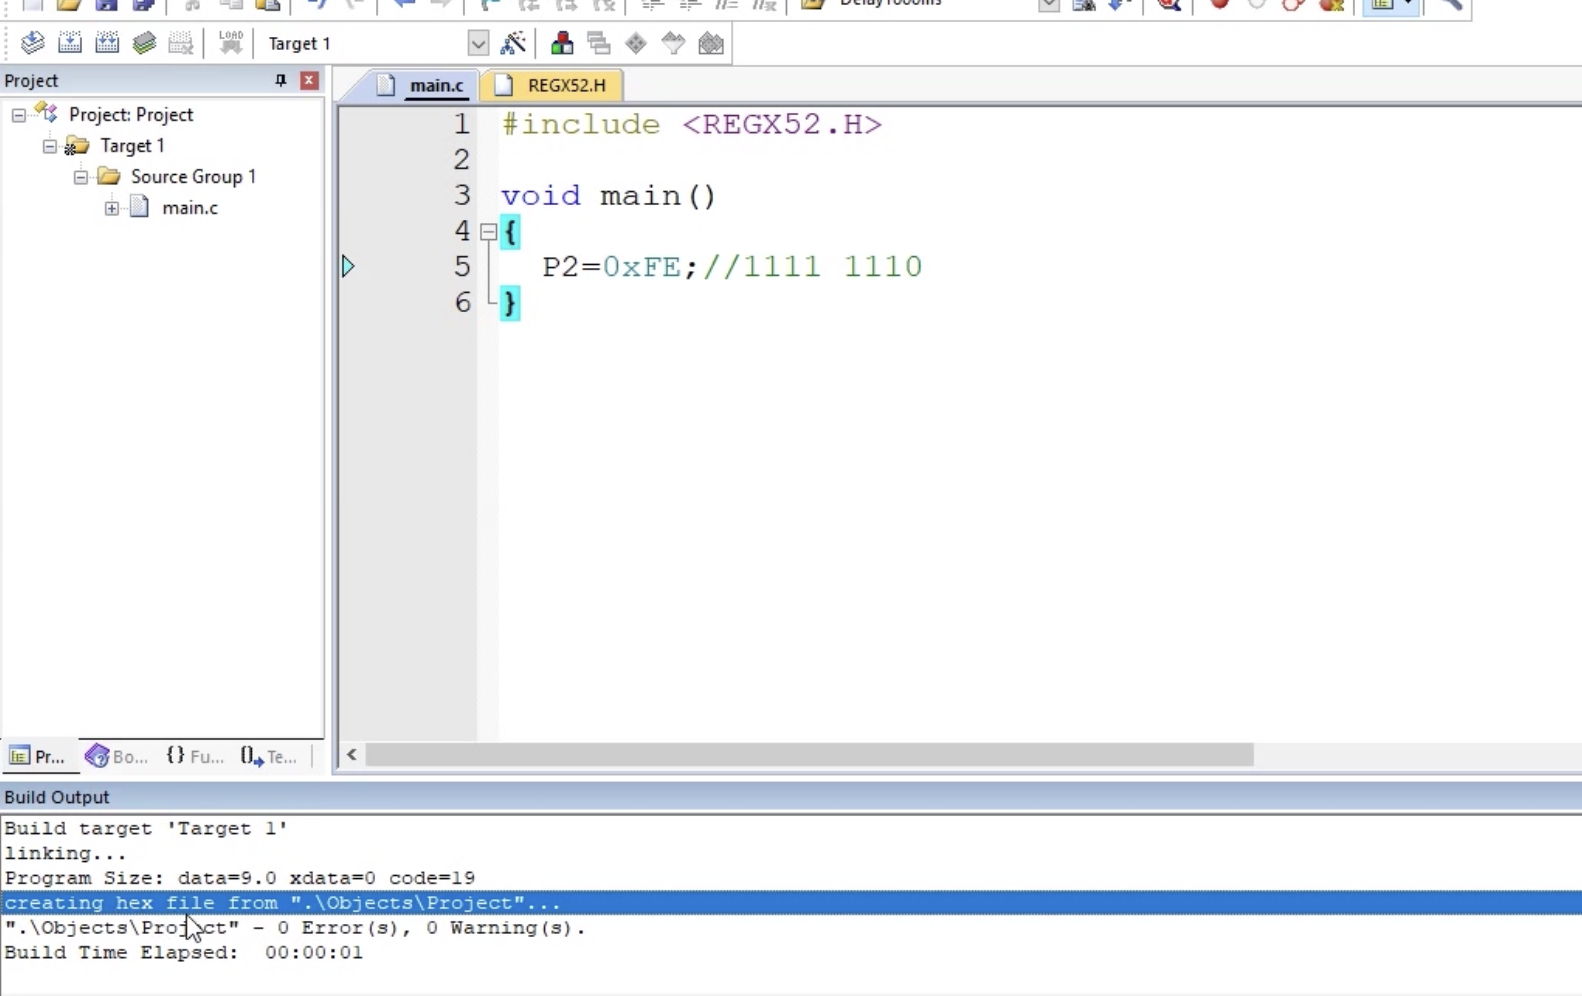Click the '//1111 1110' comment

pyautogui.click(x=813, y=267)
